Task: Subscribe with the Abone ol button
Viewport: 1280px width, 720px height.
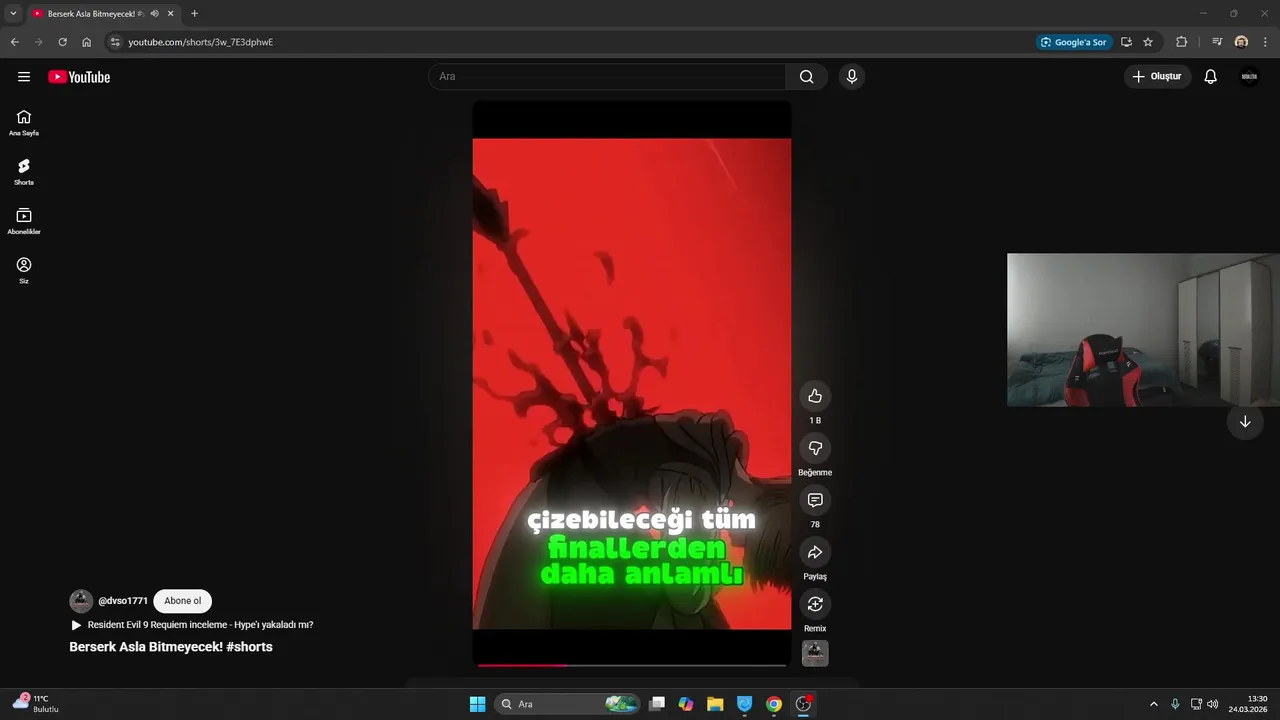Action: (183, 601)
